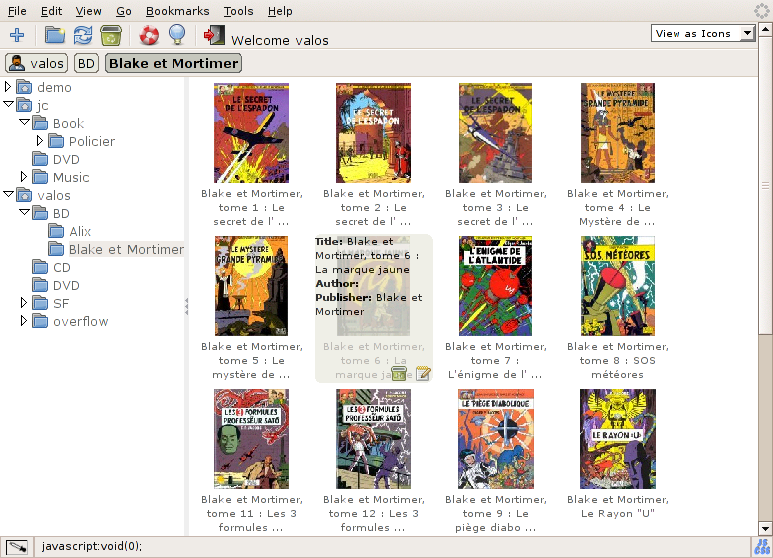
Task: Open the View as Icons dropdown
Action: (x=703, y=34)
